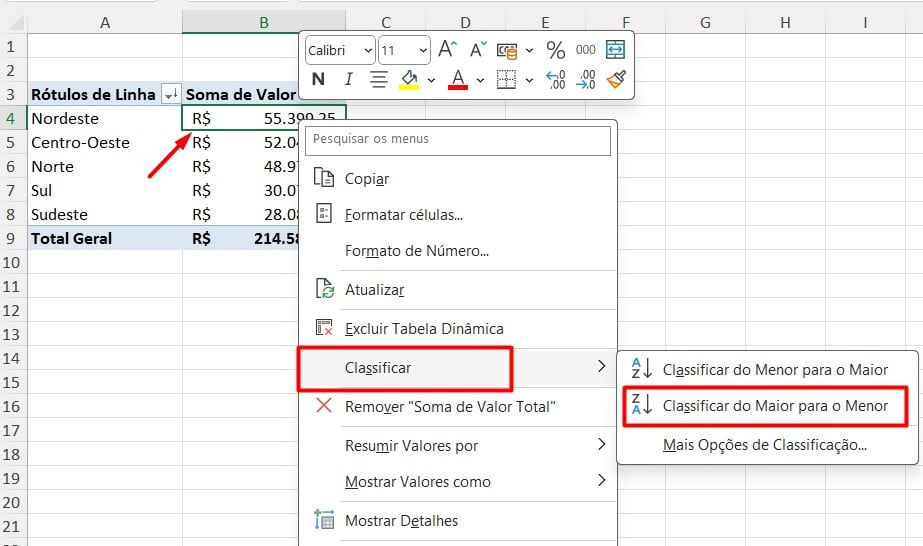Screen dimensions: 923x546
Task: Click the Increase Font Size icon
Action: 448,50
